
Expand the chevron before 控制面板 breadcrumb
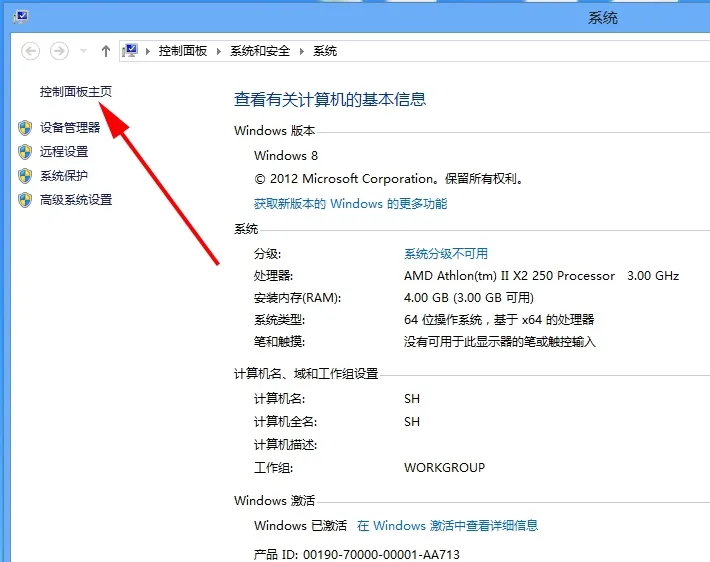pos(148,51)
